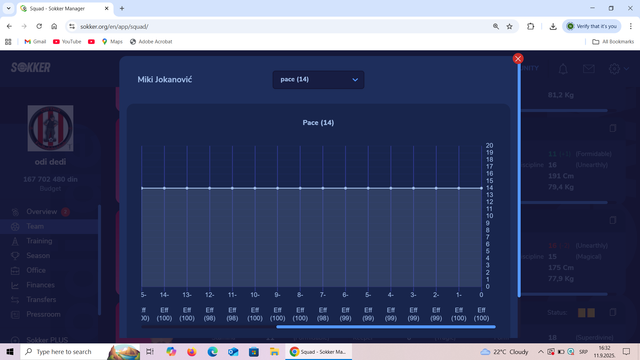Open Microsoft Edge from taskbar
This screenshot has height=360, width=640.
click(212, 351)
